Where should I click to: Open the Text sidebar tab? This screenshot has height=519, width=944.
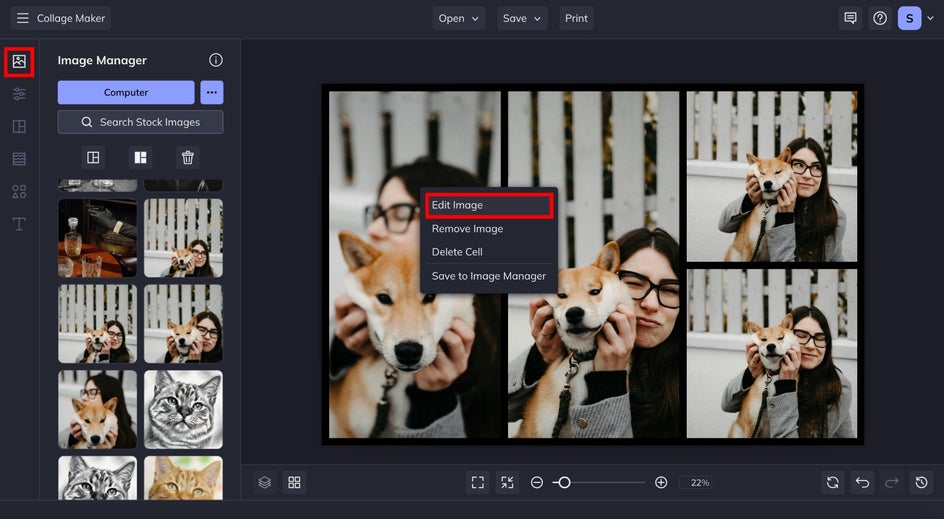tap(19, 224)
